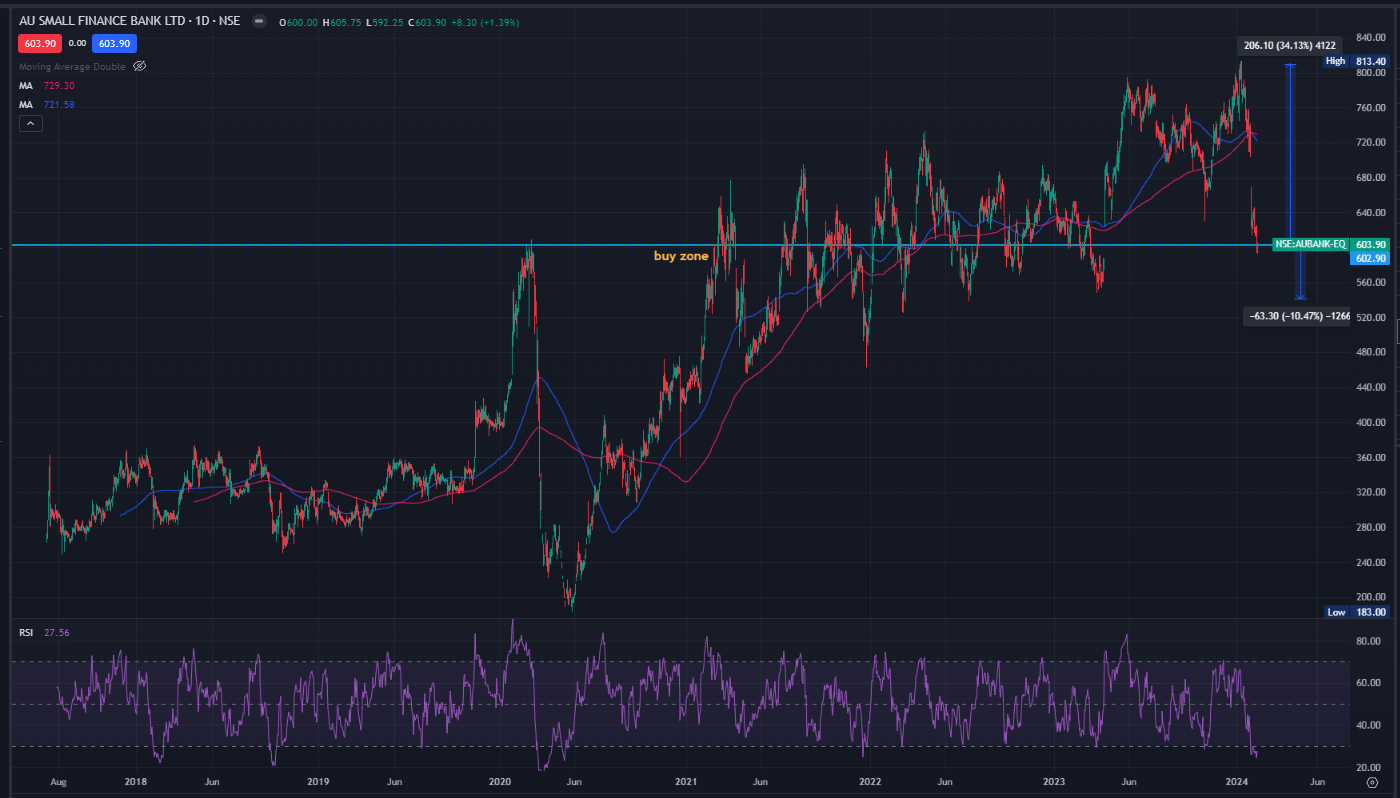Open the AU SMALL FINANCE BANK LTD symbol title
Image resolution: width=1400 pixels, height=798 pixels.
click(x=130, y=21)
